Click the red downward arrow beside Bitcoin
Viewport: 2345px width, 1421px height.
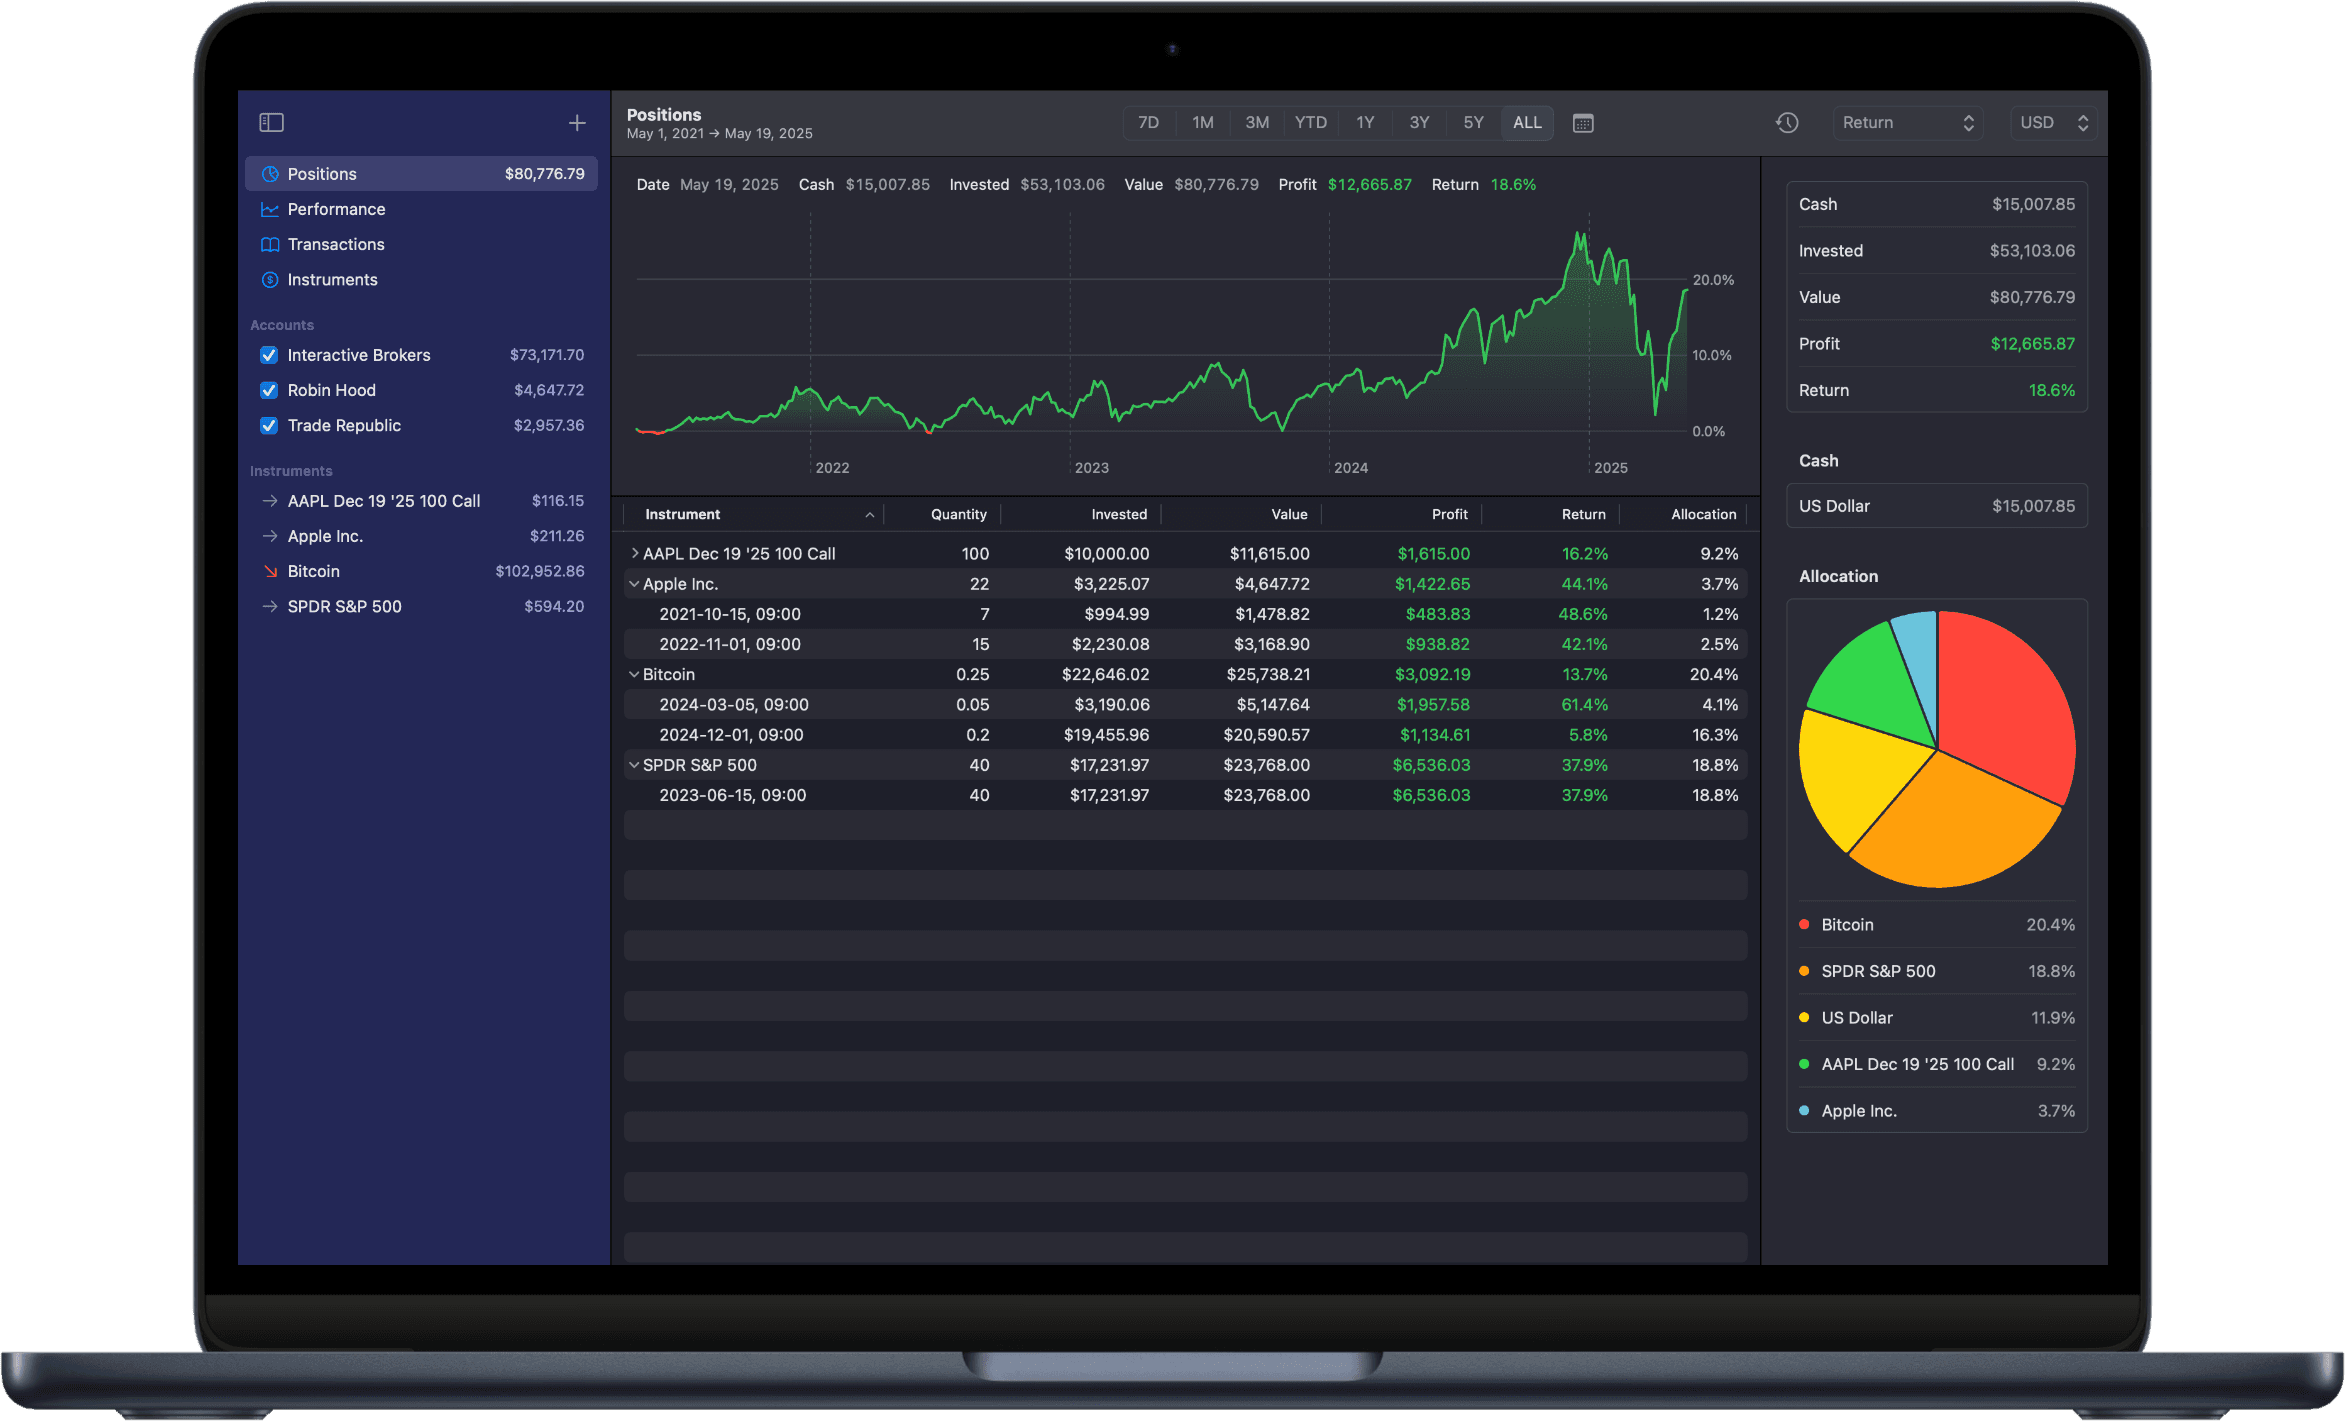(269, 571)
